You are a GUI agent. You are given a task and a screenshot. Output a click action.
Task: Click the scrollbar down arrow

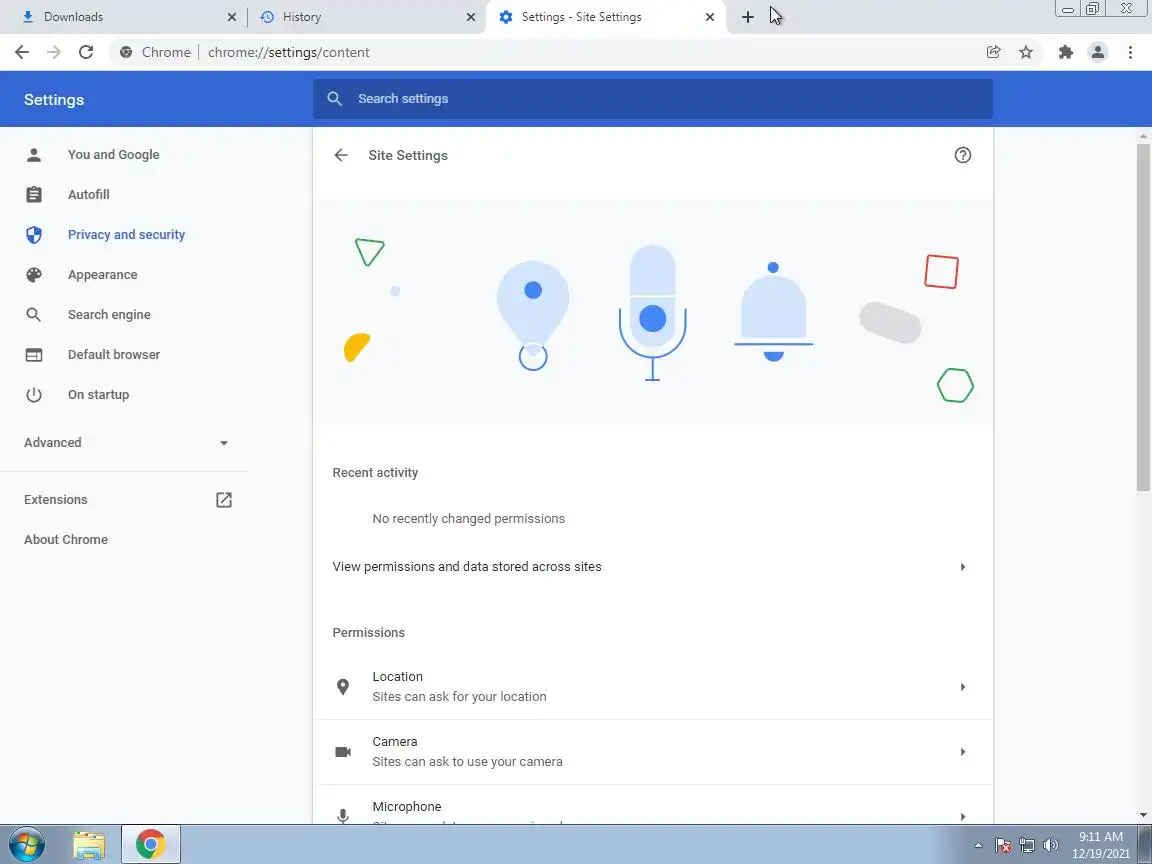(1143, 815)
